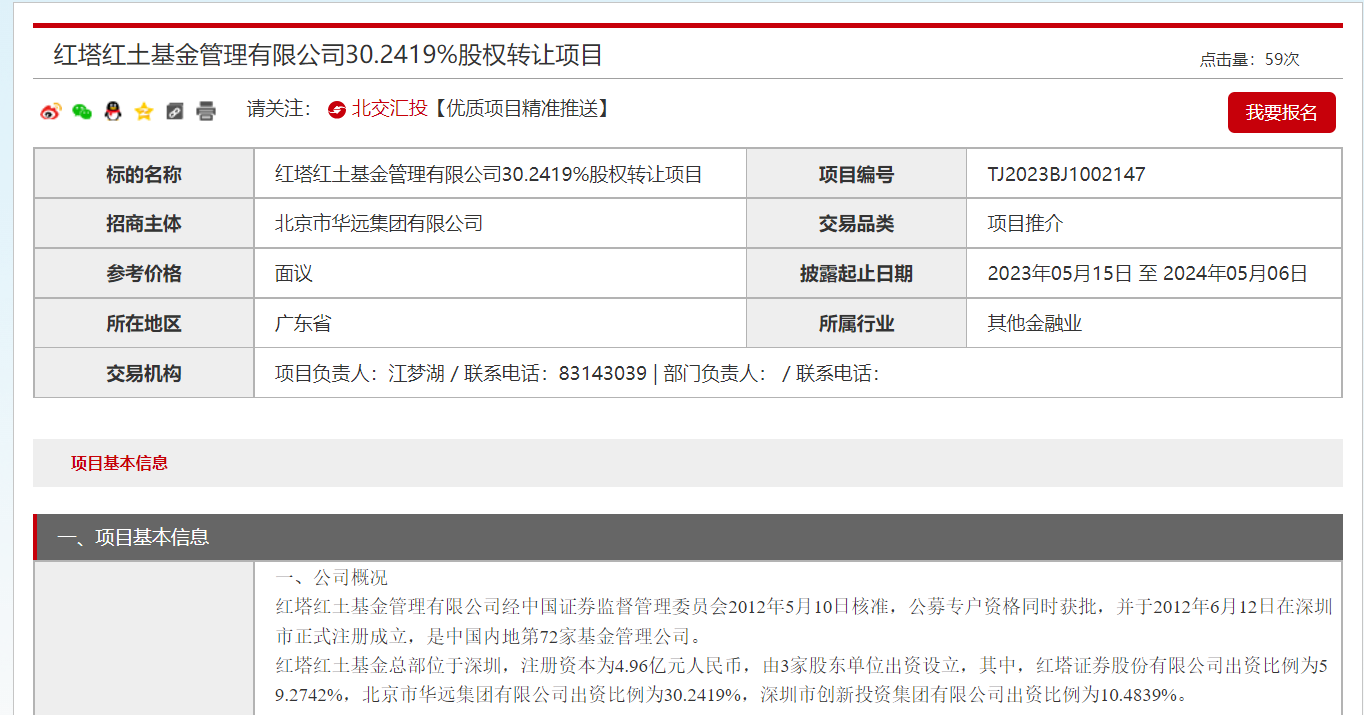
Task: Click the 广东省 region value
Action: click(x=303, y=324)
